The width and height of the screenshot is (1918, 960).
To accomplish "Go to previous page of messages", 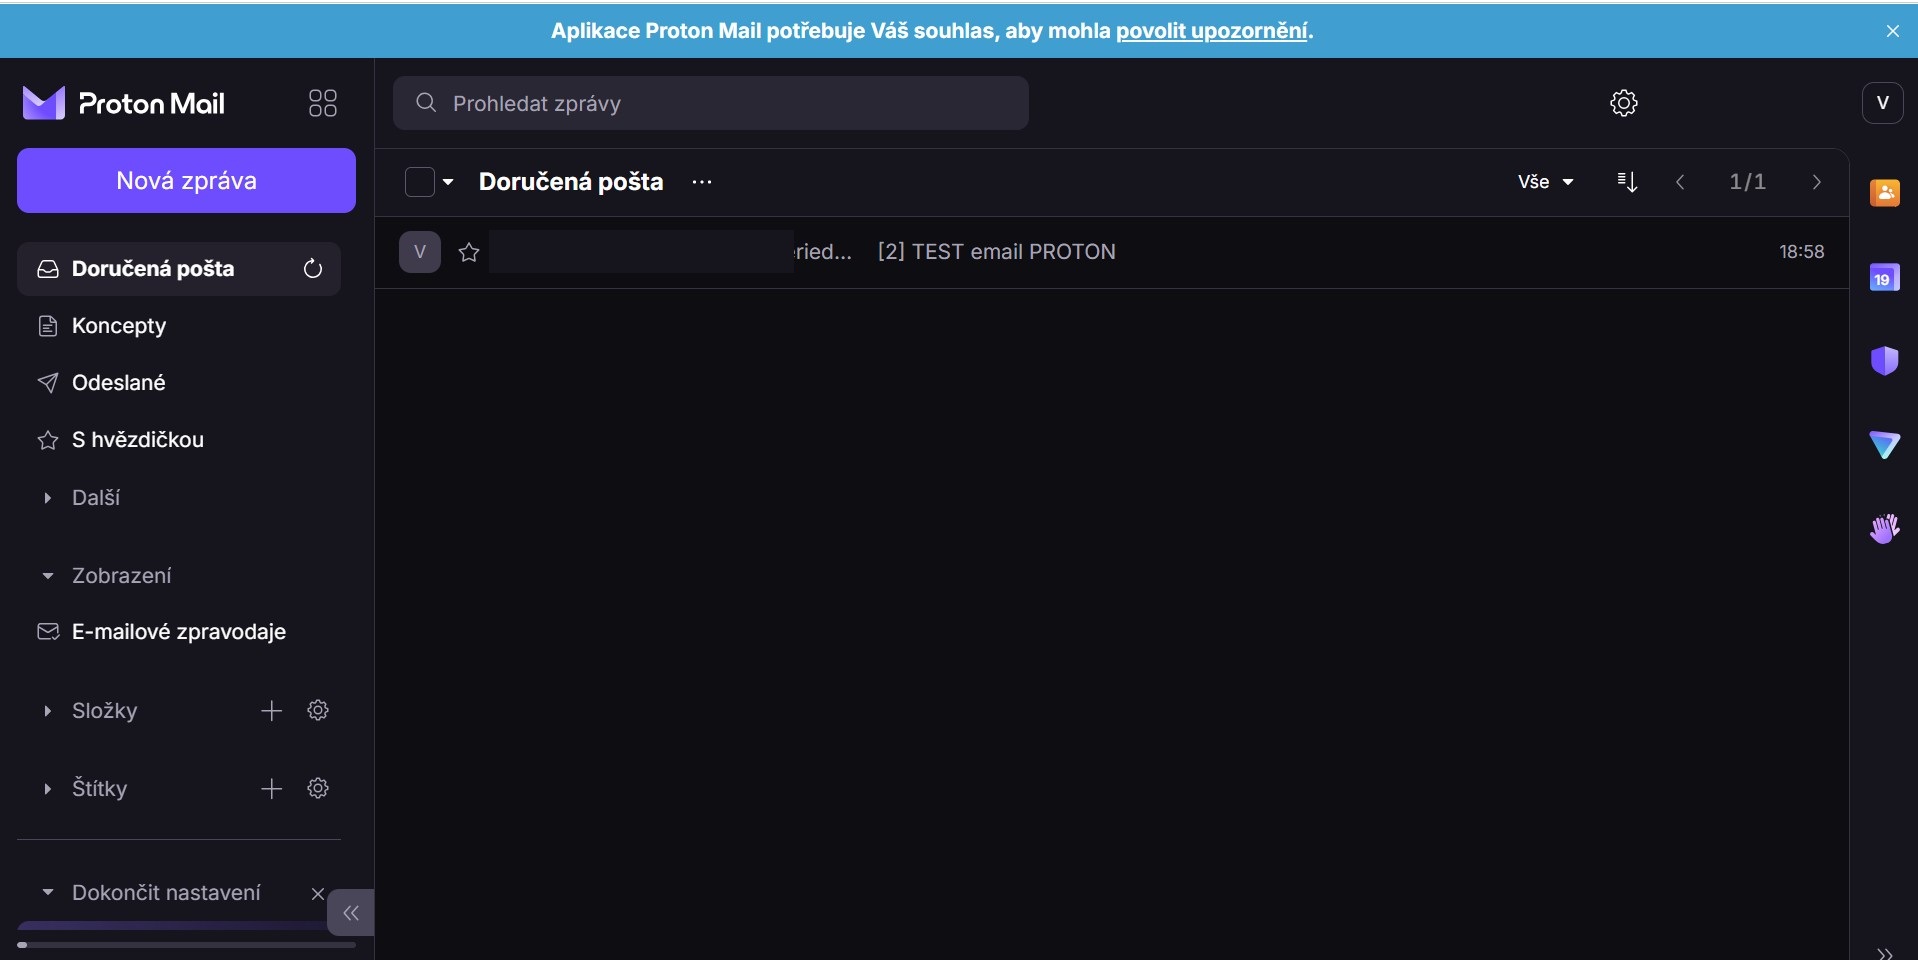I will (1680, 182).
